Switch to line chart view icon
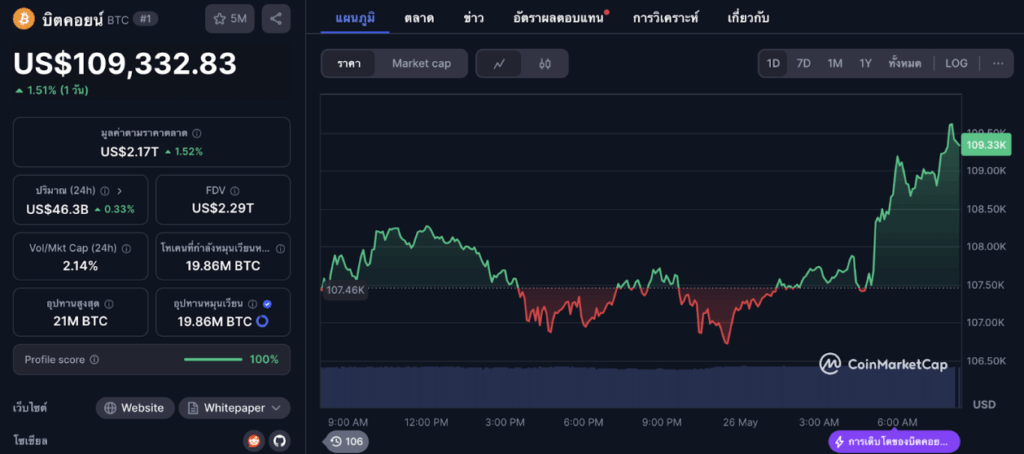 [500, 64]
